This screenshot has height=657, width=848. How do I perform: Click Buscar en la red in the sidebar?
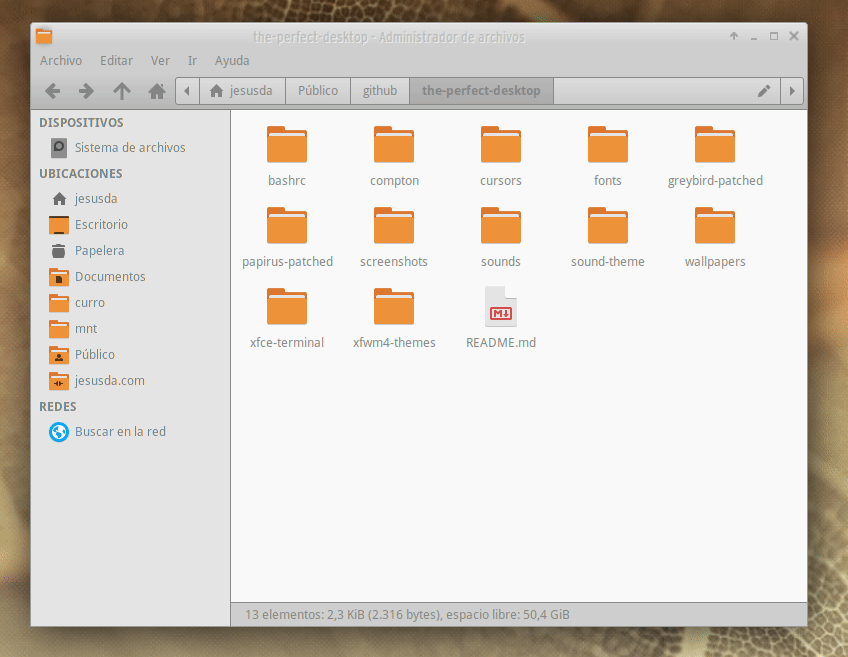[x=120, y=432]
